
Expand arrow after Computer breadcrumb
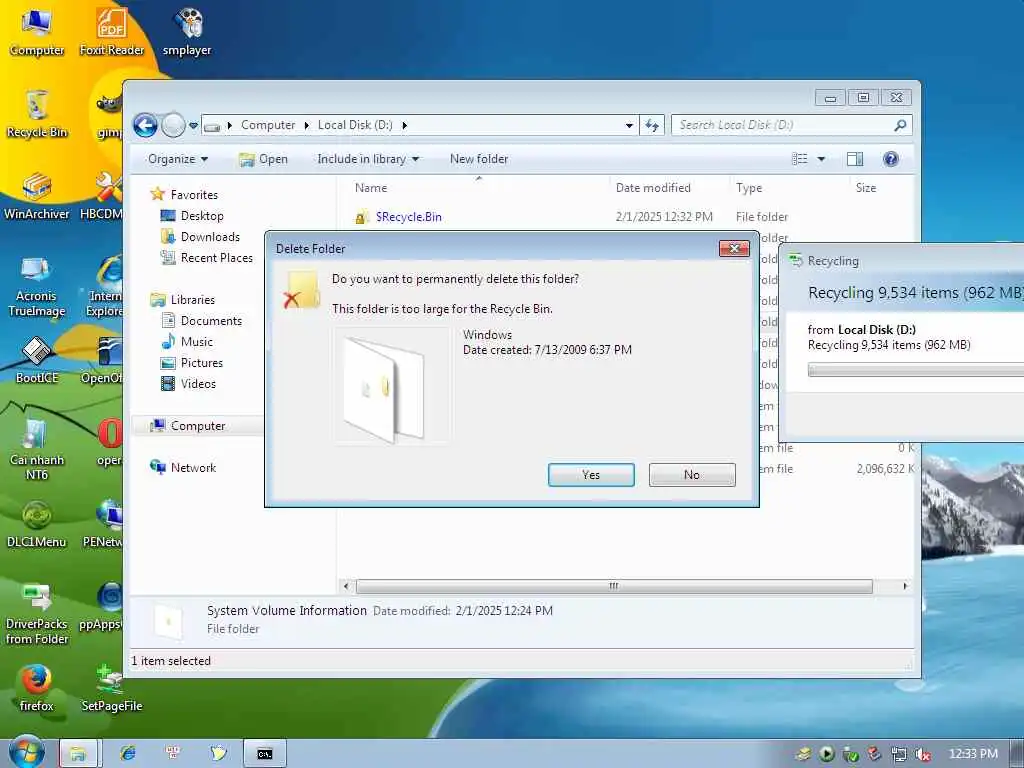pos(306,125)
